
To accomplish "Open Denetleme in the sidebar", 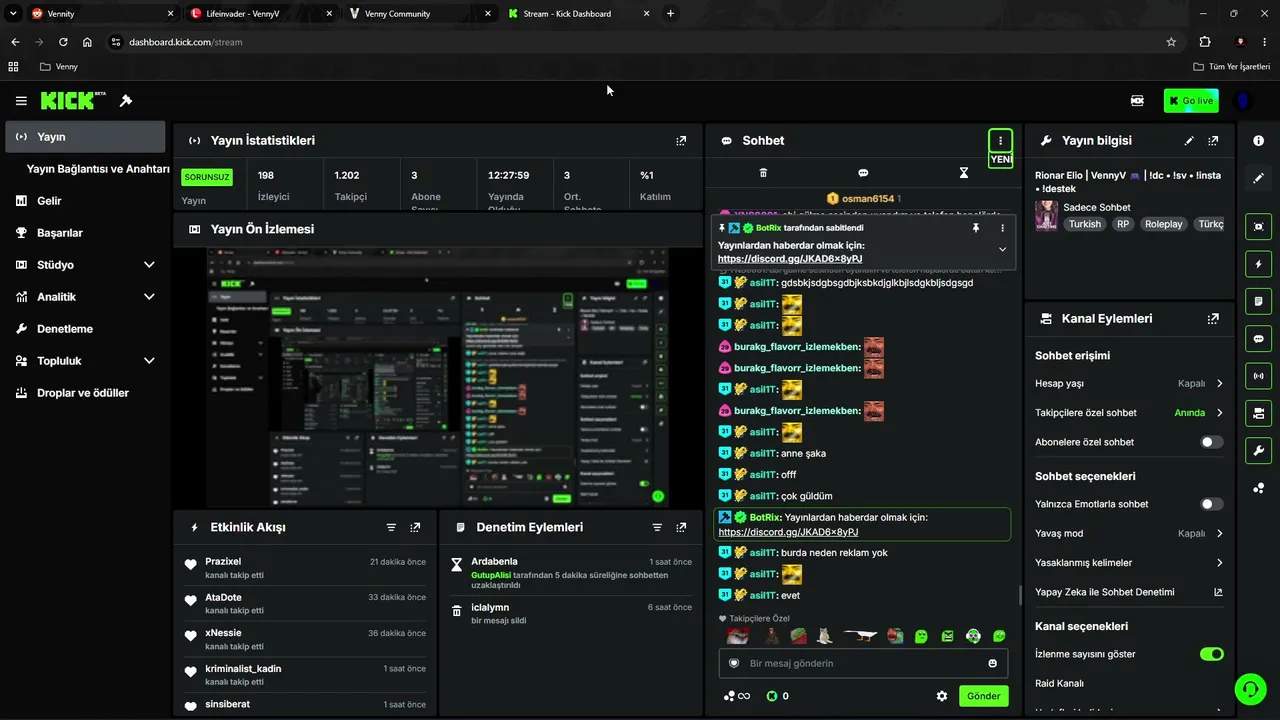I will (85, 329).
